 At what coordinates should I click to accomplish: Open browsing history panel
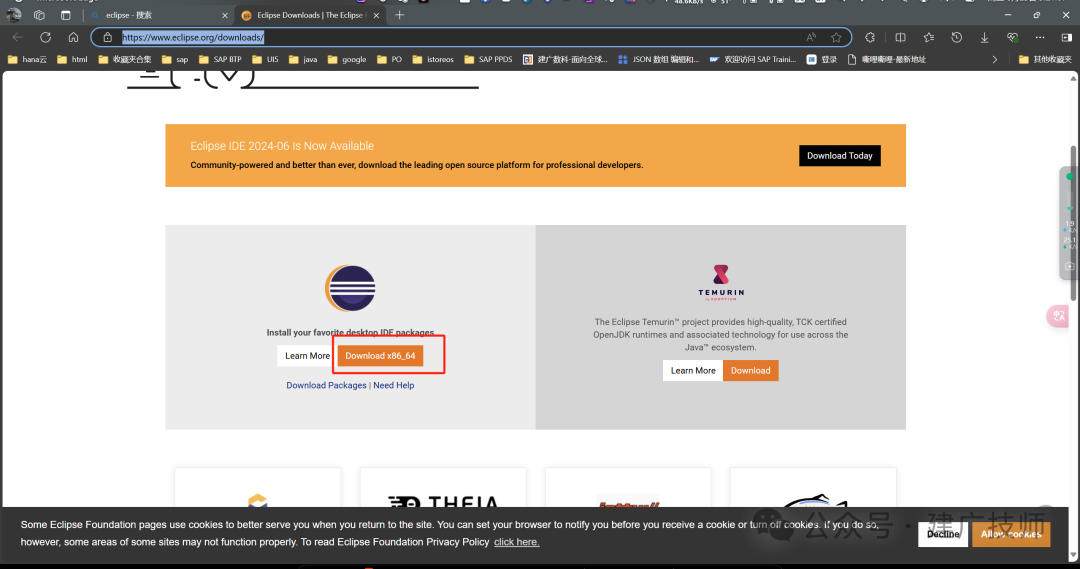957,37
